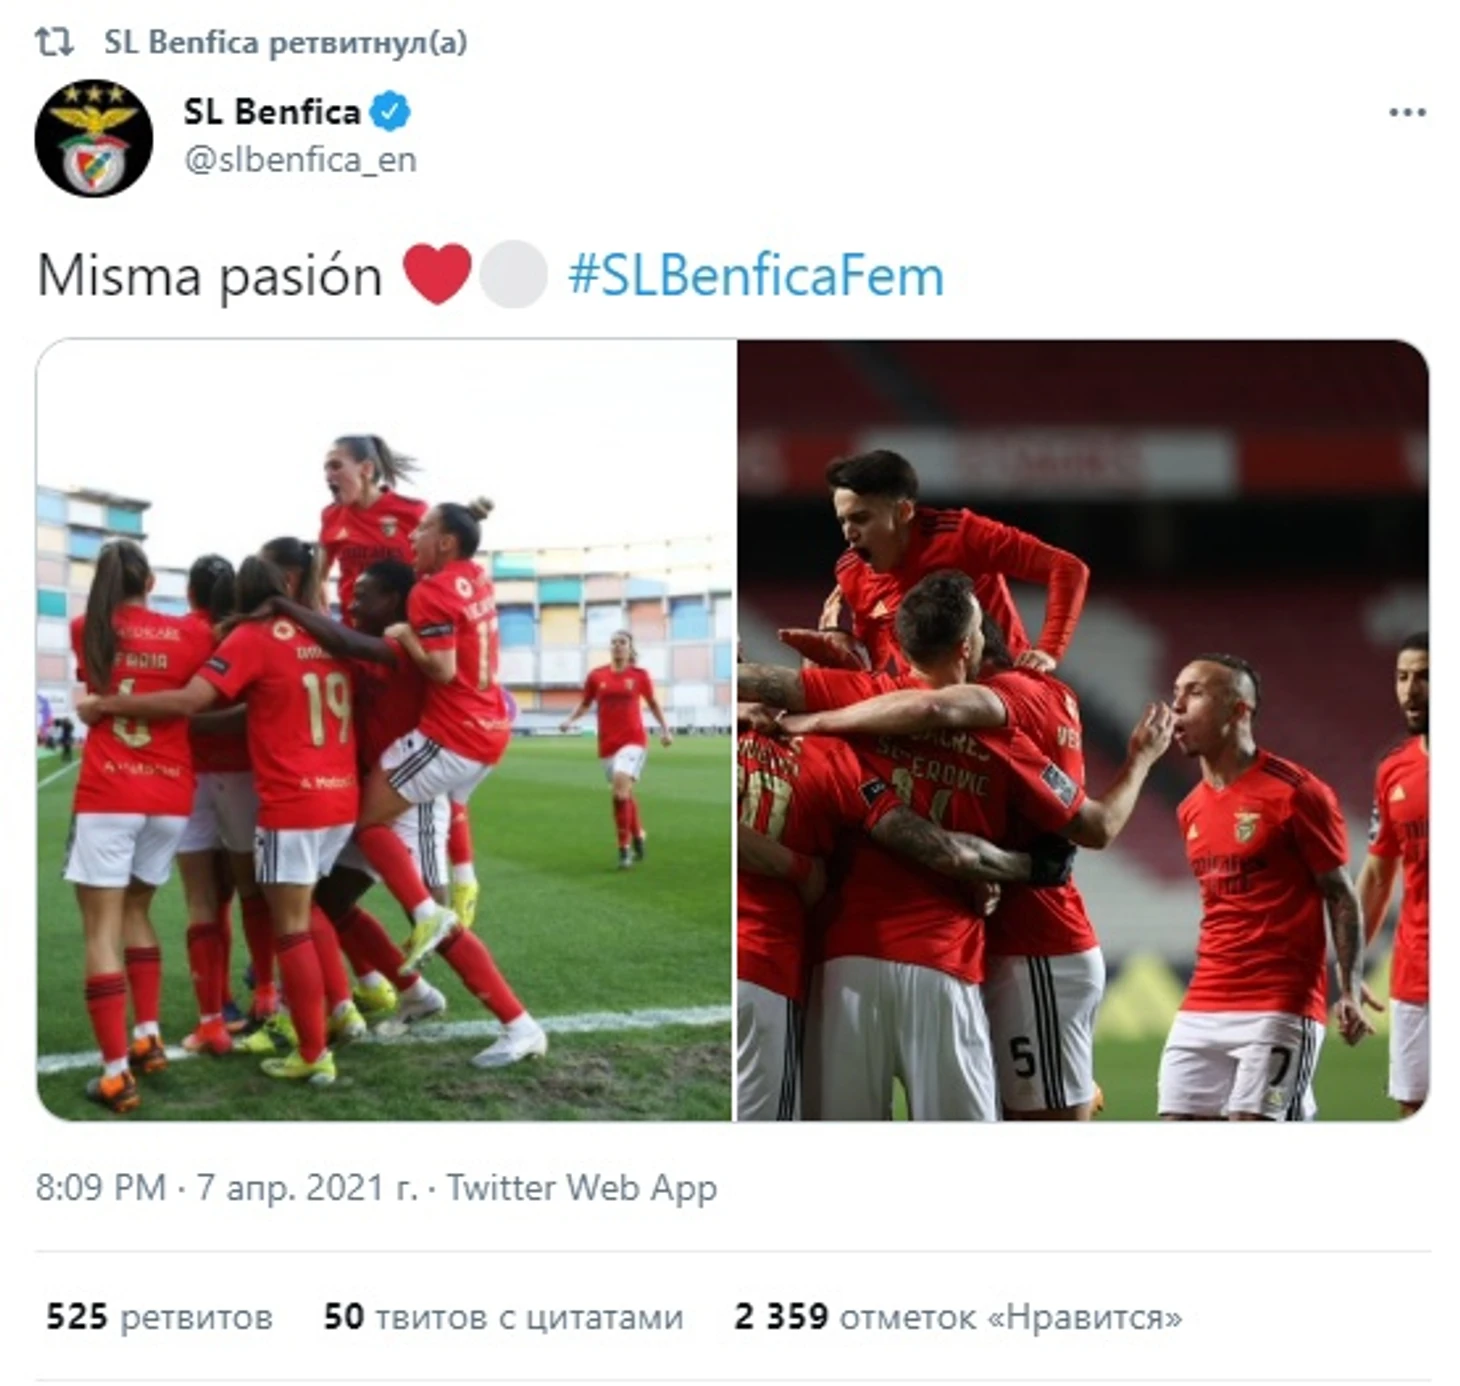The height and width of the screenshot is (1386, 1460).
Task: Click the retweet arrows icon above the tweet
Action: point(54,42)
